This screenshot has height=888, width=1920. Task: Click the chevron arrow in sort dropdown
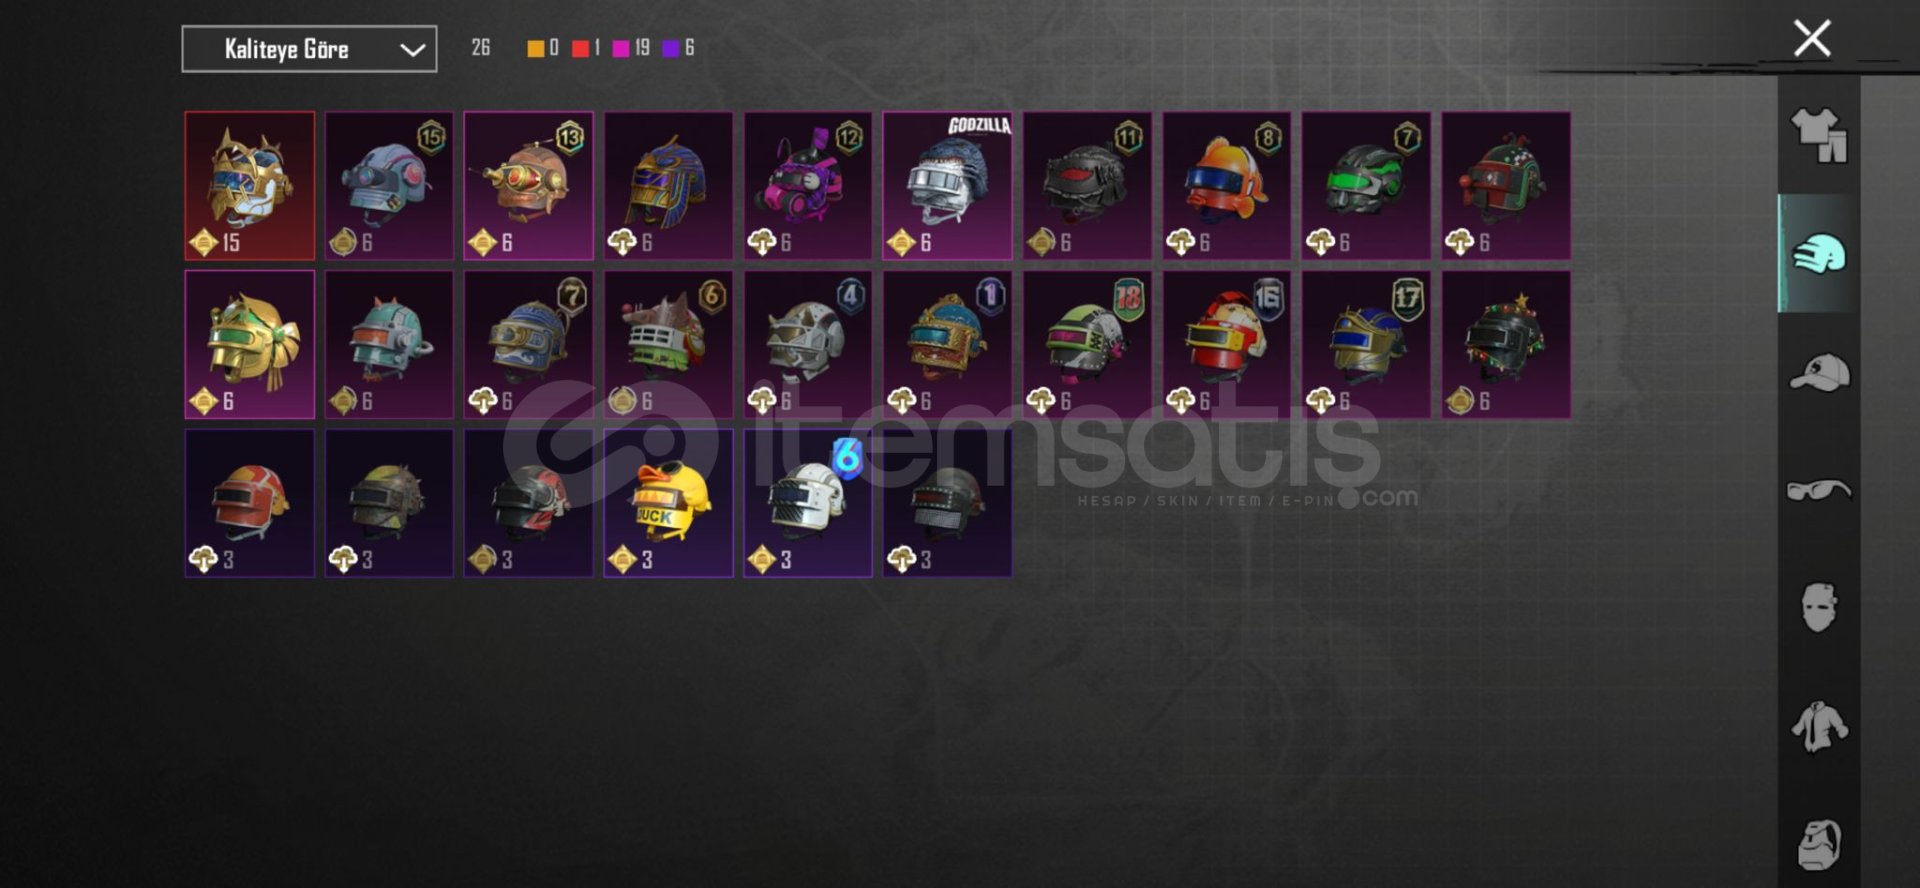(412, 50)
